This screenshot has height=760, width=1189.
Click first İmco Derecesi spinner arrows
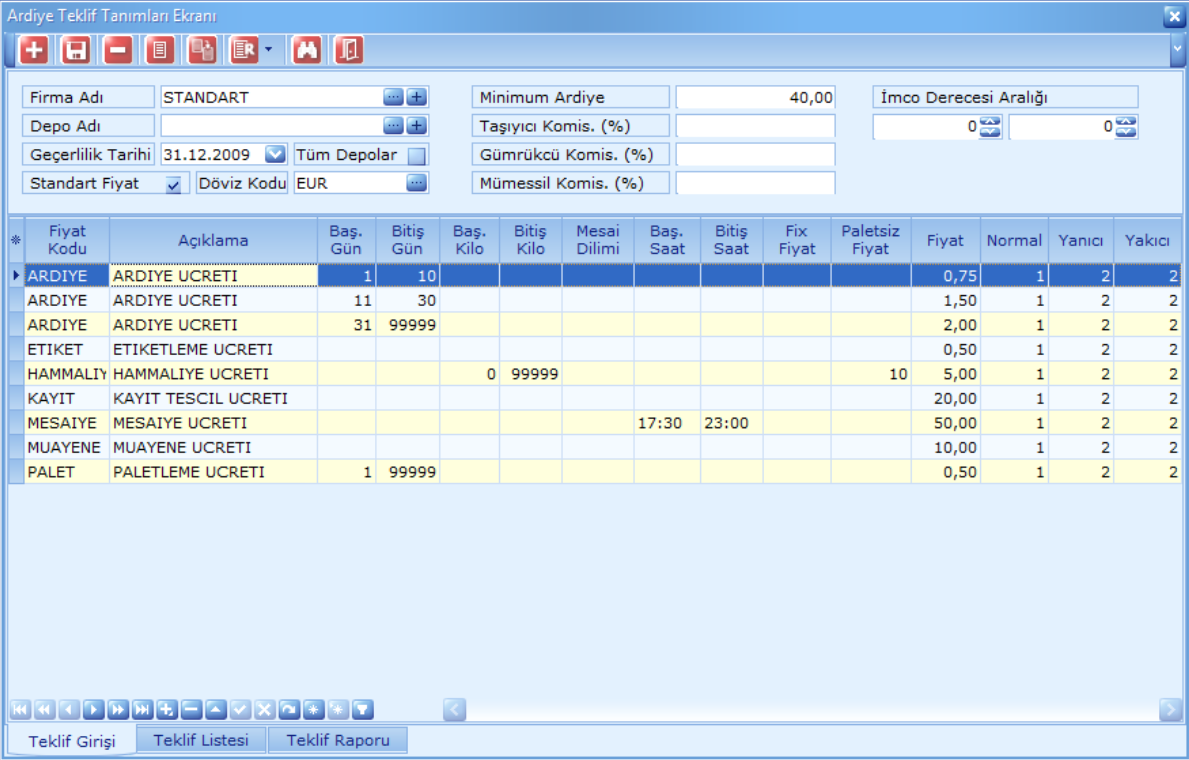click(990, 127)
